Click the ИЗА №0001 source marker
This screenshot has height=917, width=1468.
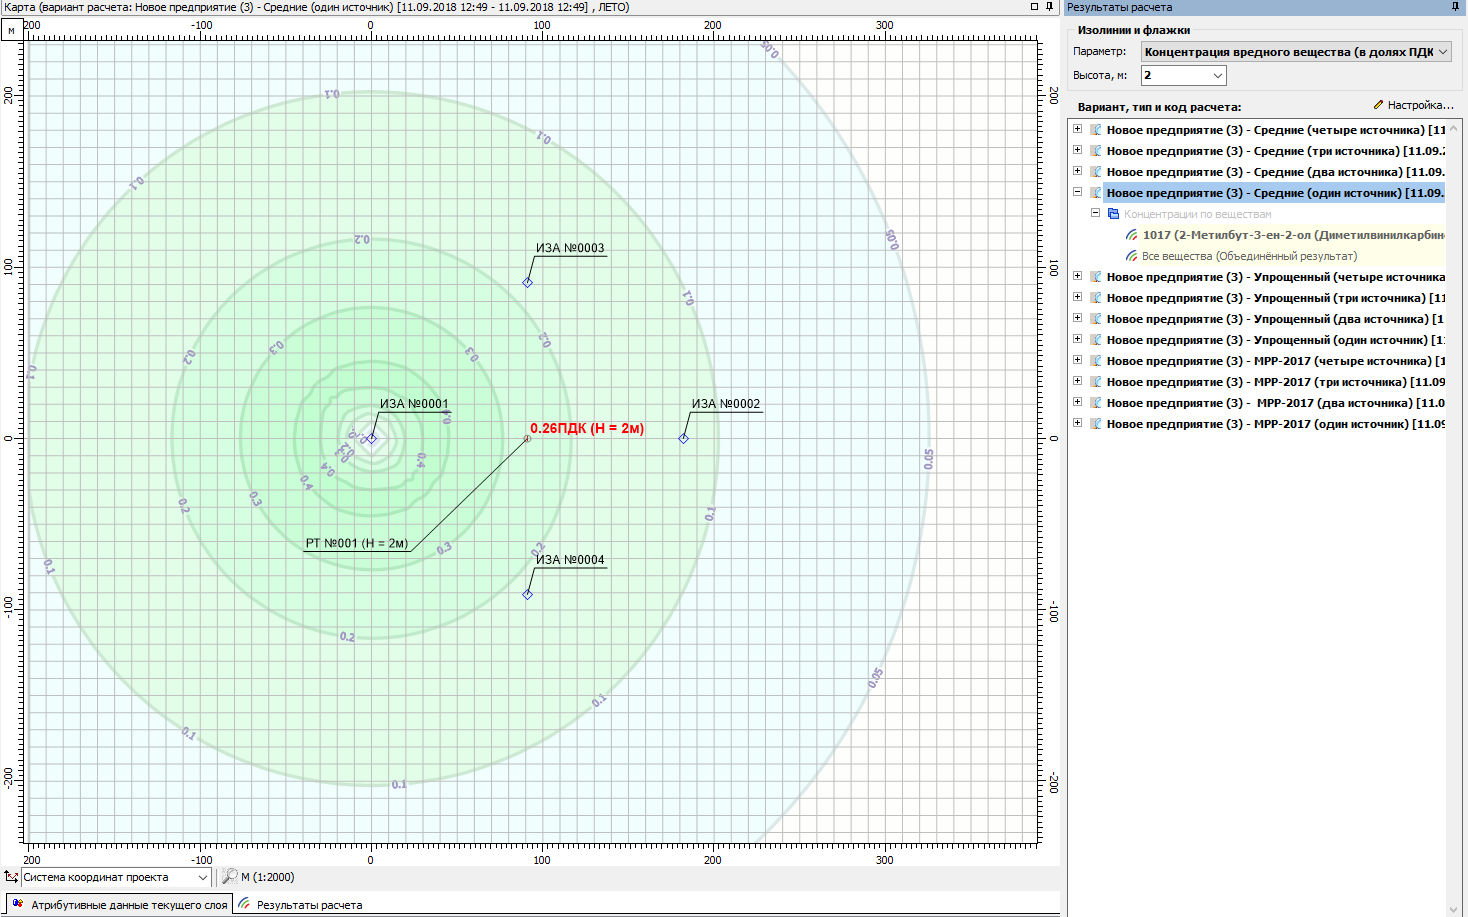(x=371, y=438)
